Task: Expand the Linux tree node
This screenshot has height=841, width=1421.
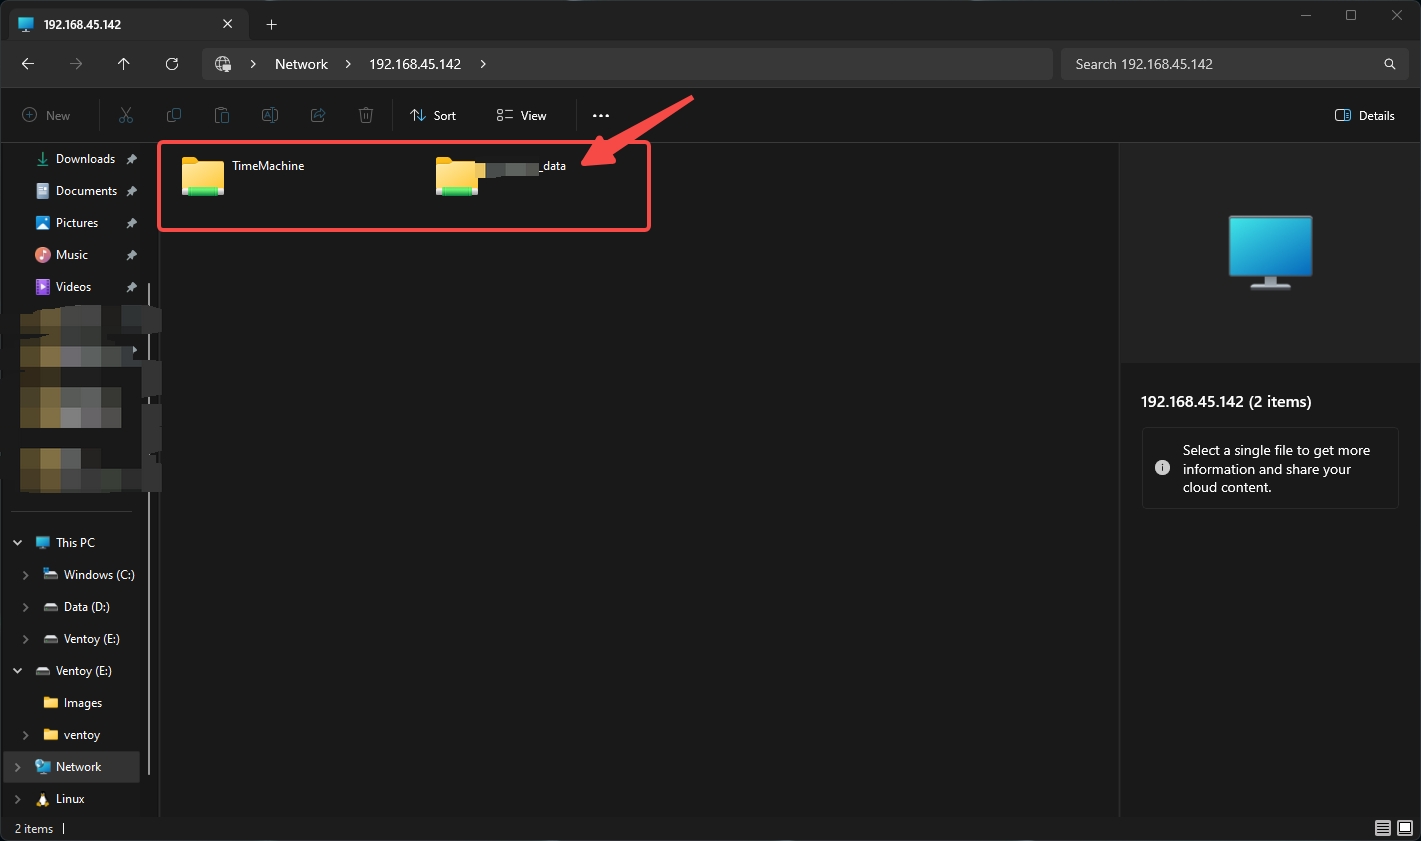Action: coord(18,799)
